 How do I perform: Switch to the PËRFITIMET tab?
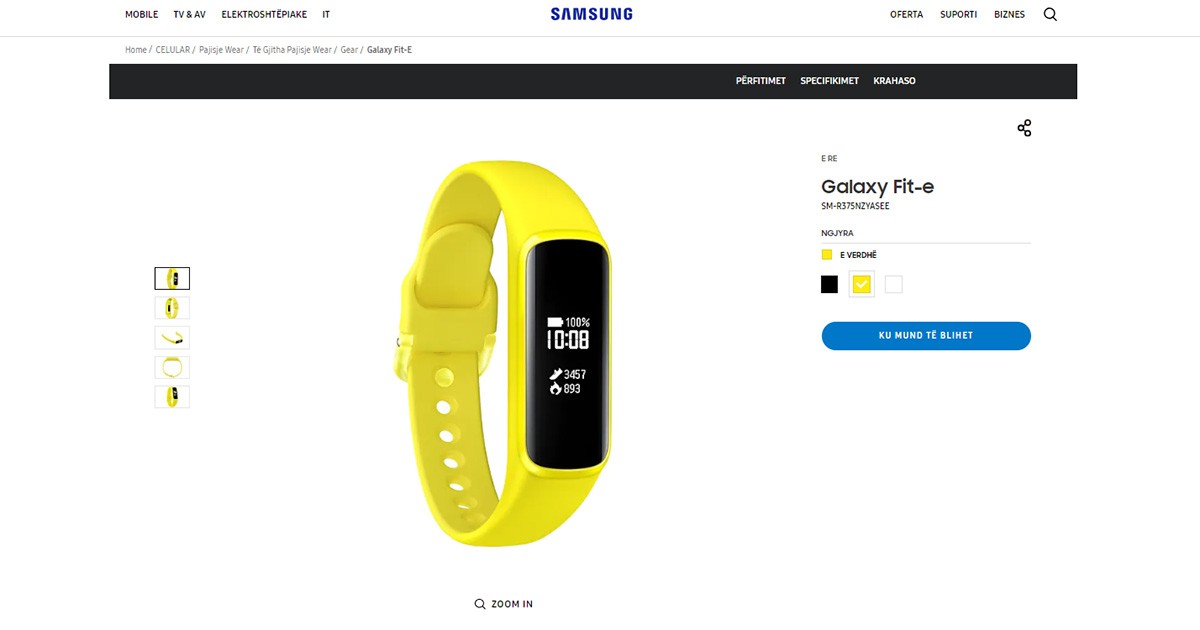tap(761, 81)
